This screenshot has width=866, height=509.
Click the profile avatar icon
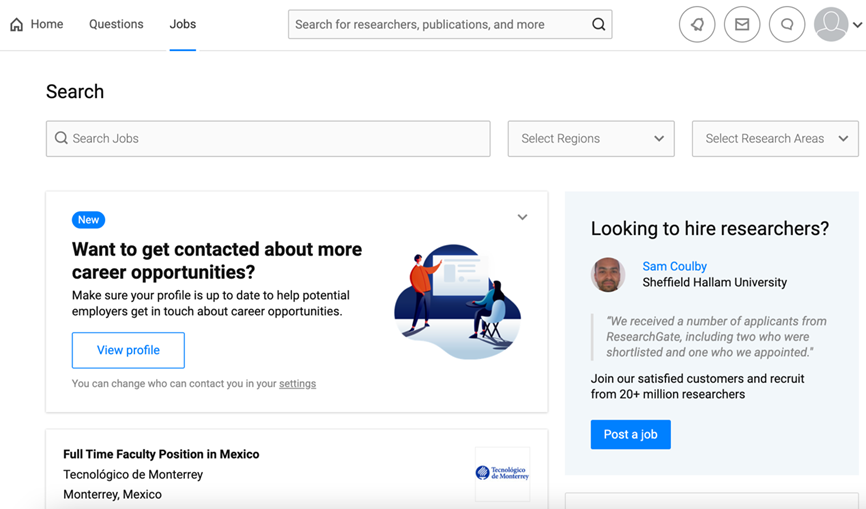(831, 25)
